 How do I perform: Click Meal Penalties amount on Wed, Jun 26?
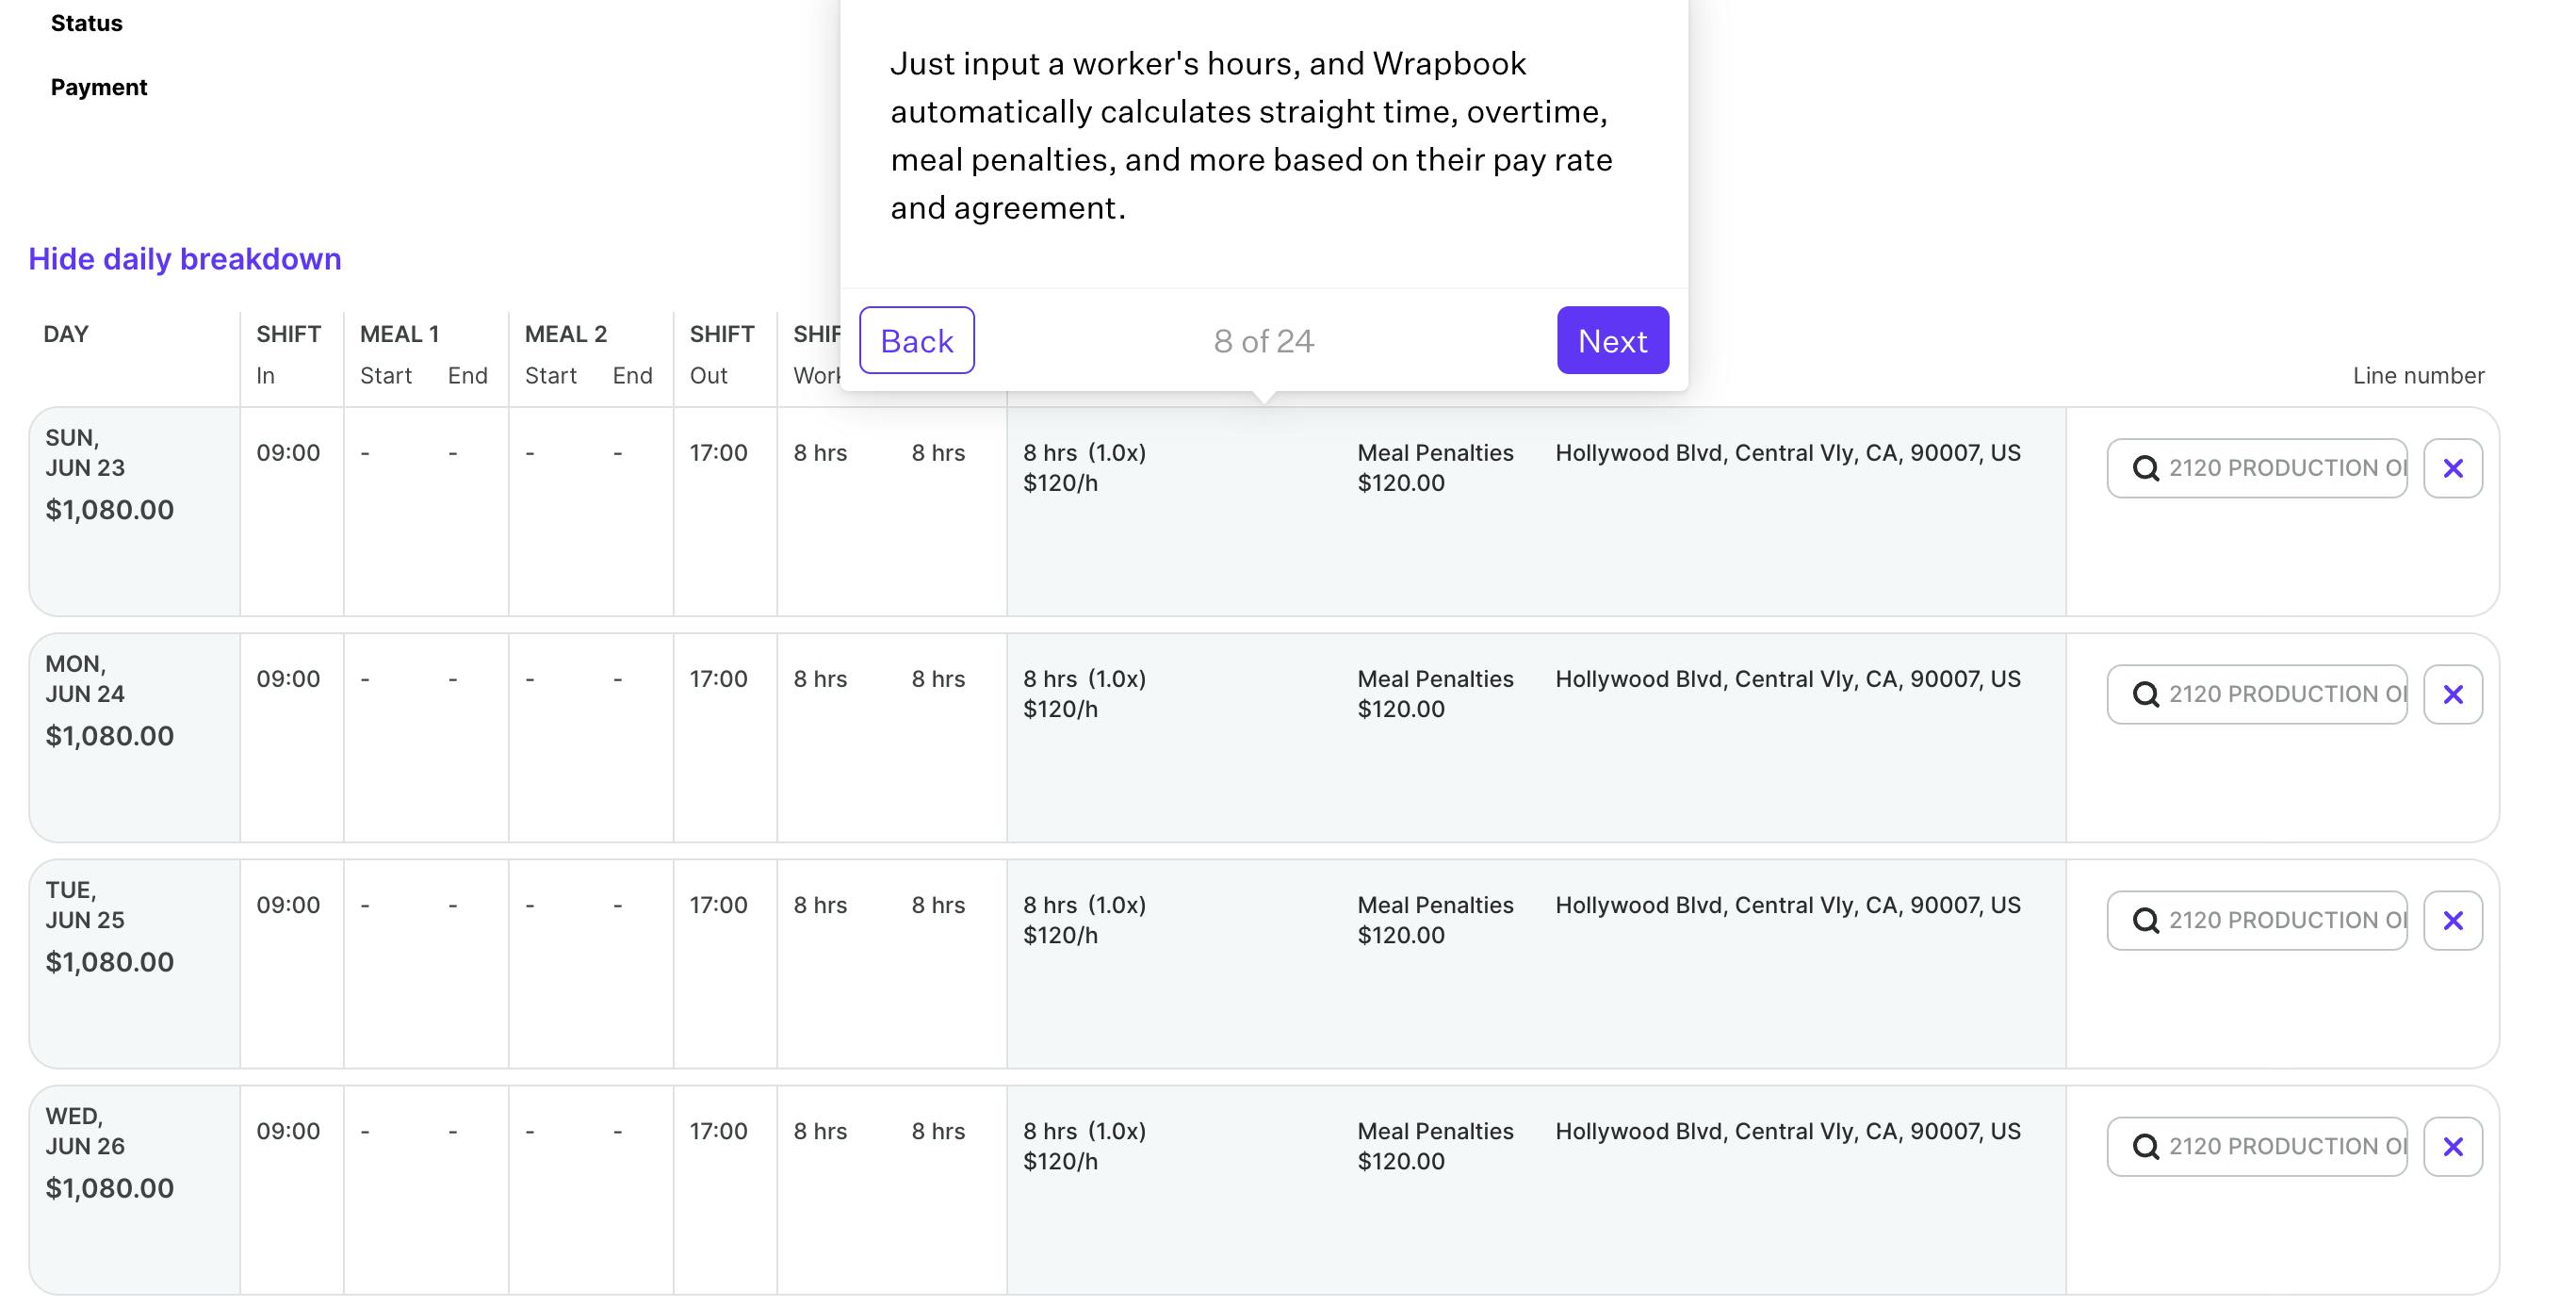tap(1400, 1161)
